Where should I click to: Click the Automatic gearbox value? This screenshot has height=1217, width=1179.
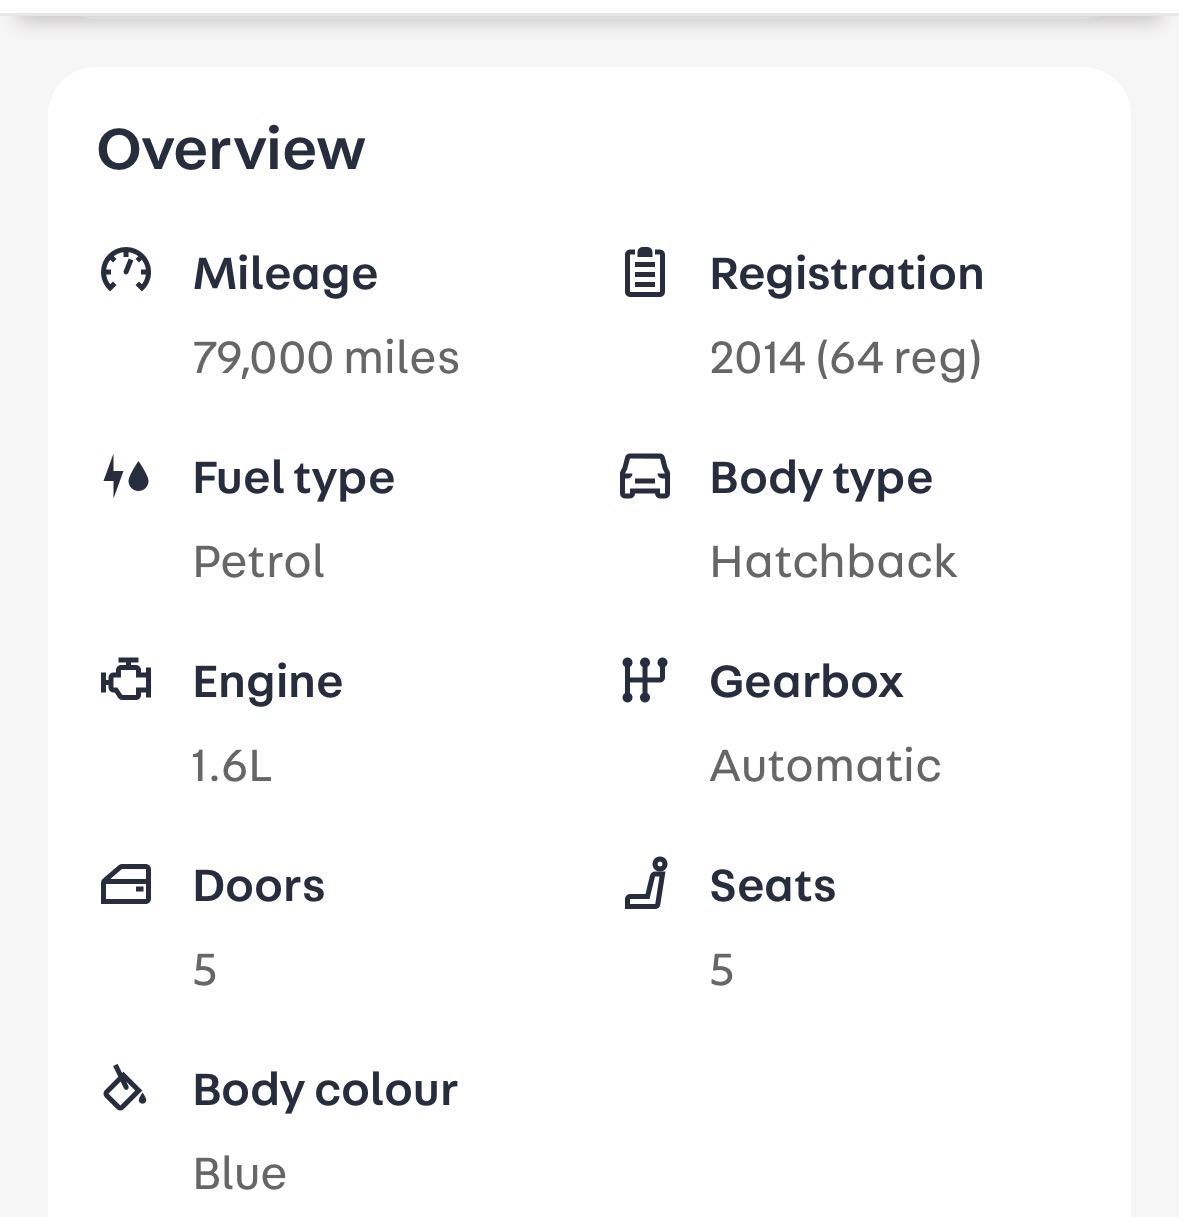click(x=825, y=766)
